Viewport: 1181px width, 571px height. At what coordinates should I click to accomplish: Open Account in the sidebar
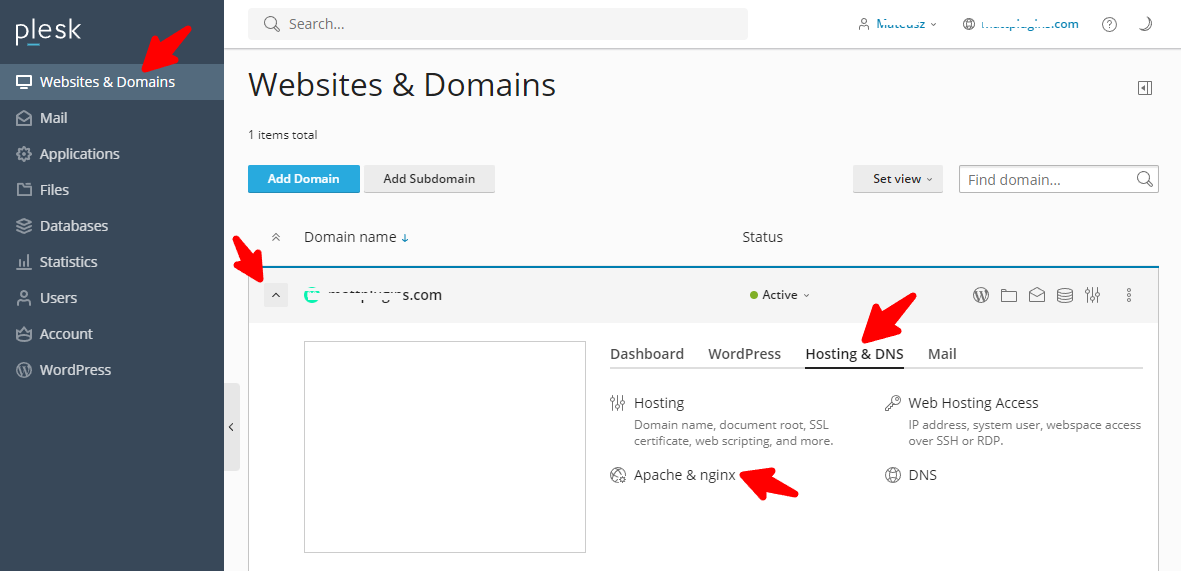click(x=111, y=334)
